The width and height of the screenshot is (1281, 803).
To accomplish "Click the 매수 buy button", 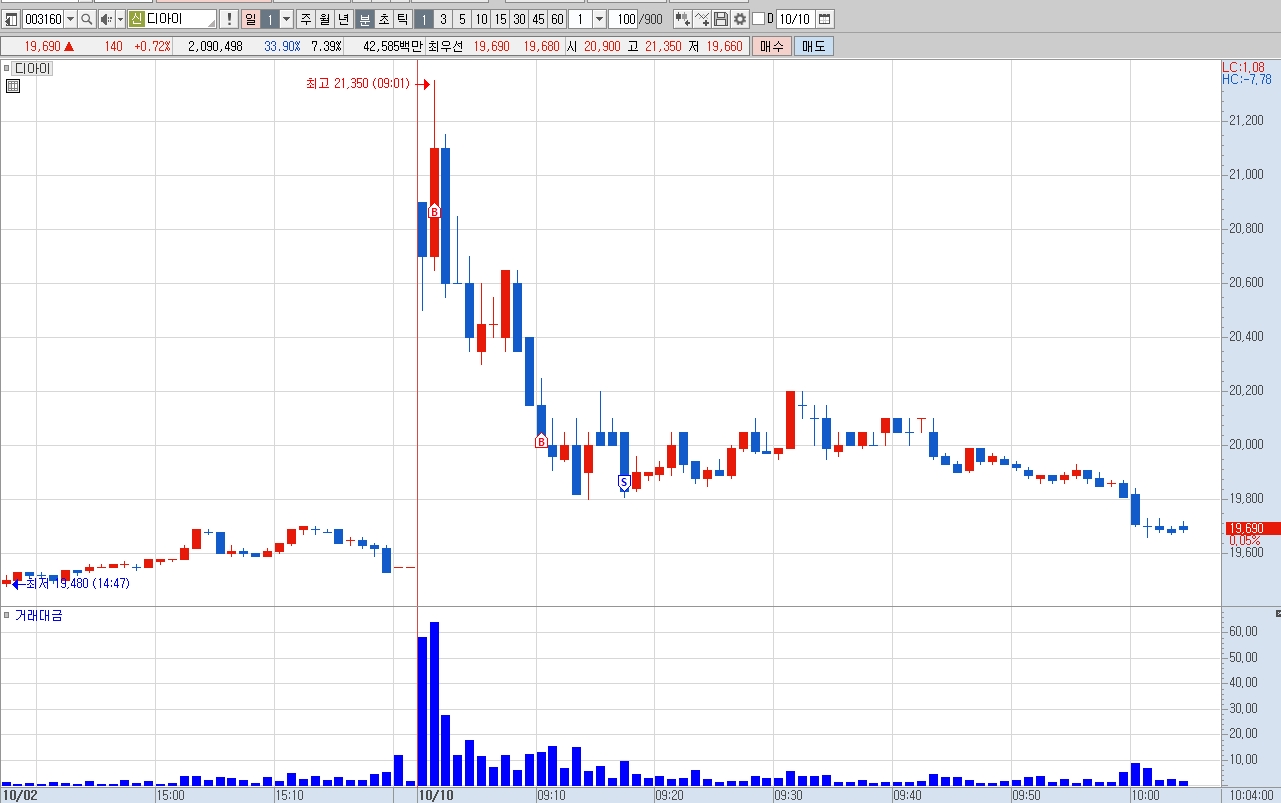I will click(x=772, y=46).
